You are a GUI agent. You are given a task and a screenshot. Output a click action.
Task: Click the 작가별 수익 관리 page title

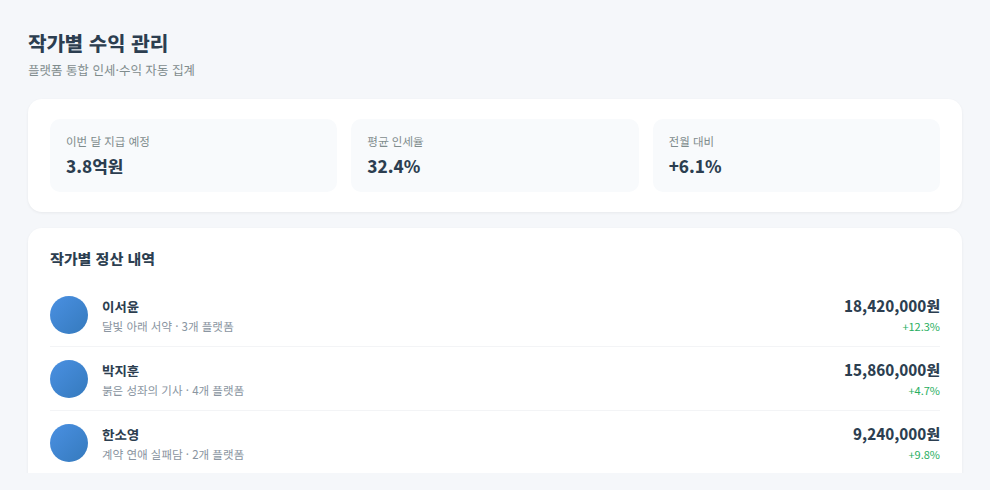tap(98, 44)
